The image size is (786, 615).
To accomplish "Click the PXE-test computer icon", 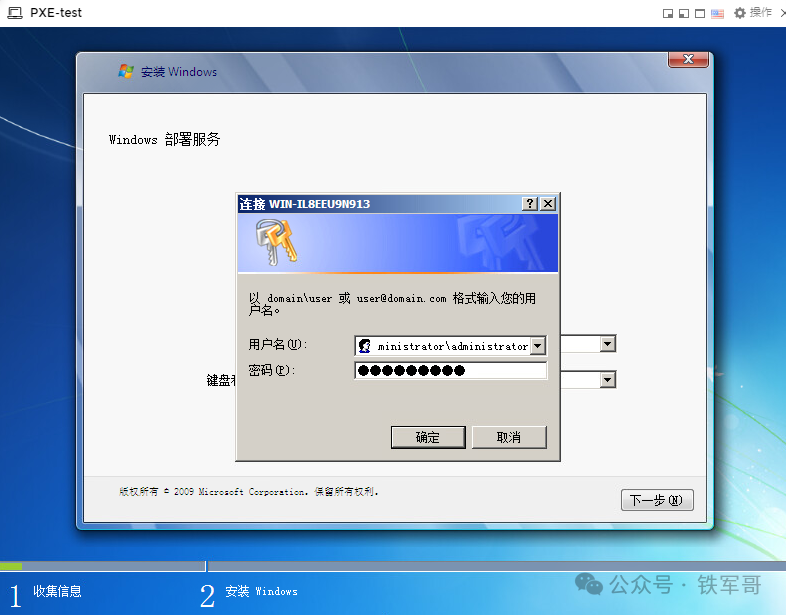I will pos(15,13).
